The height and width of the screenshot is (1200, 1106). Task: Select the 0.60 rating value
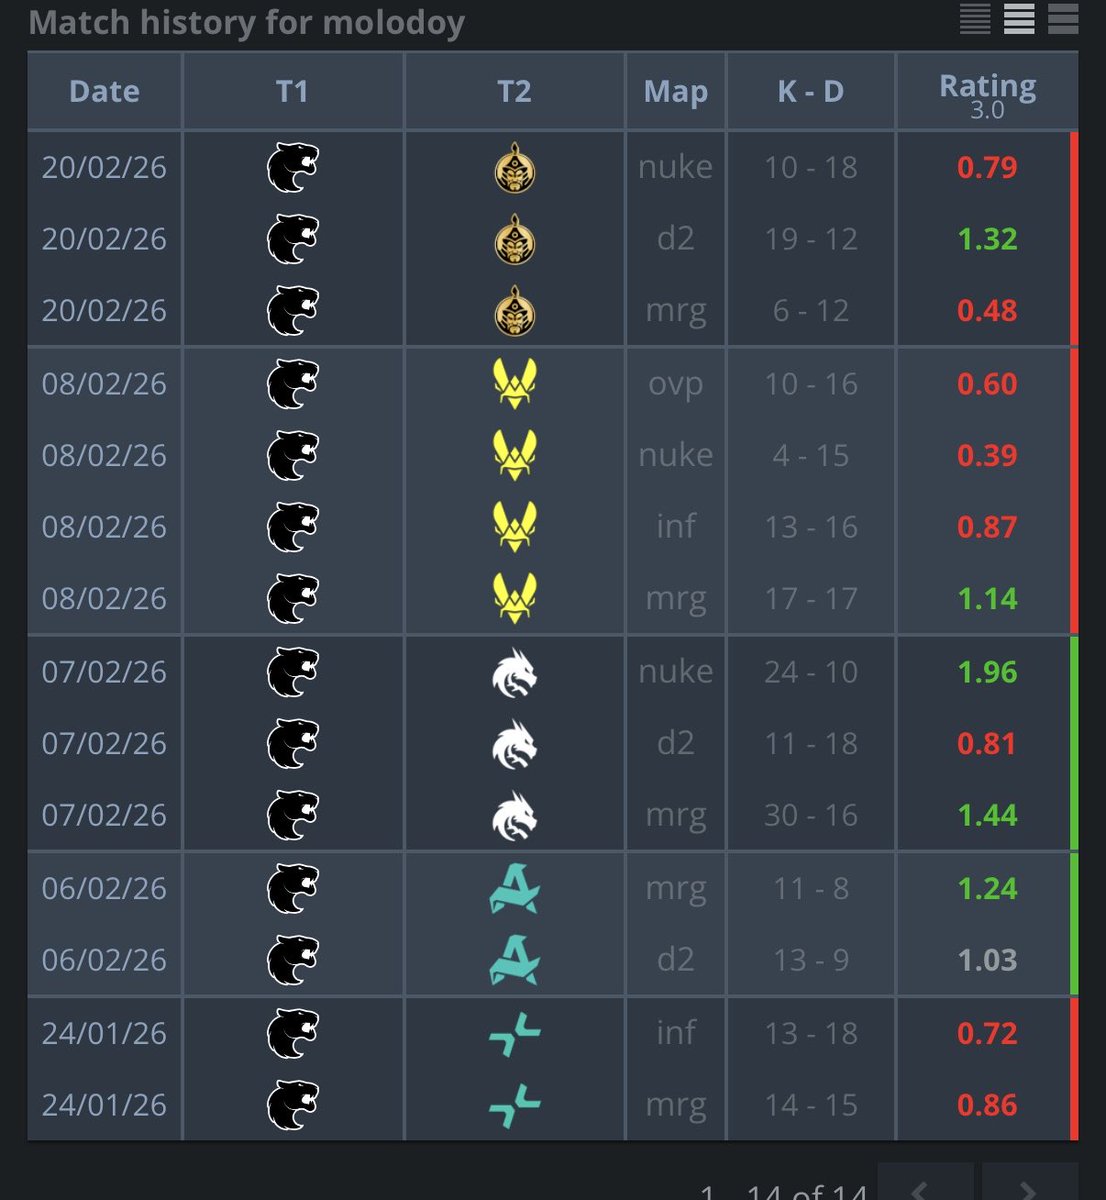987,384
